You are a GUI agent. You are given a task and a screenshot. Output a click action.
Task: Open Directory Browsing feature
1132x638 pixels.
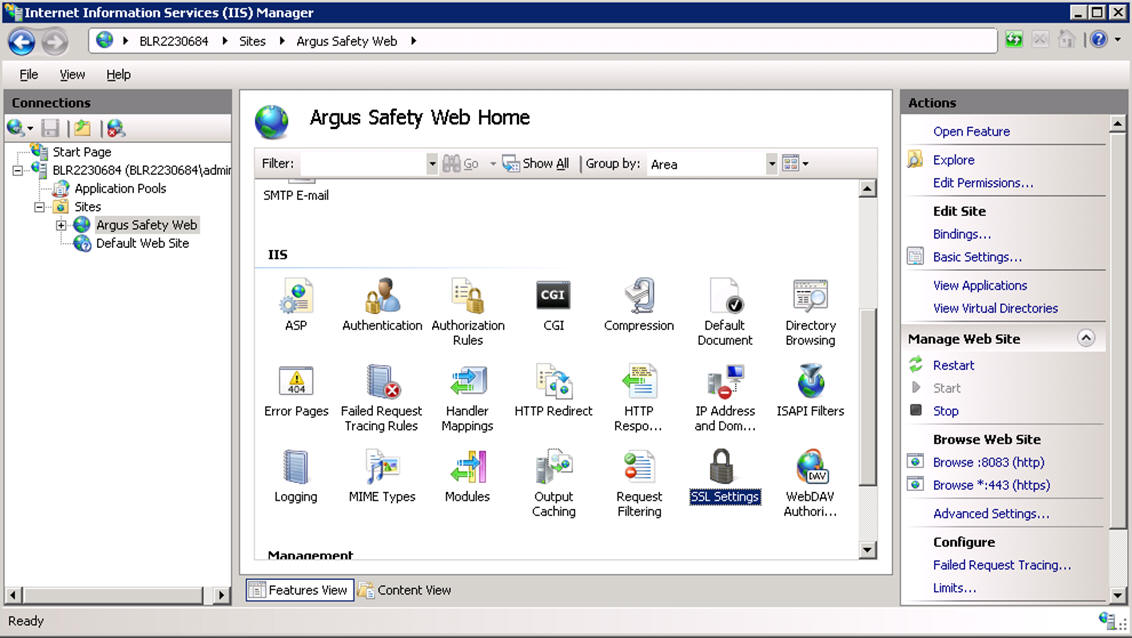pyautogui.click(x=810, y=296)
